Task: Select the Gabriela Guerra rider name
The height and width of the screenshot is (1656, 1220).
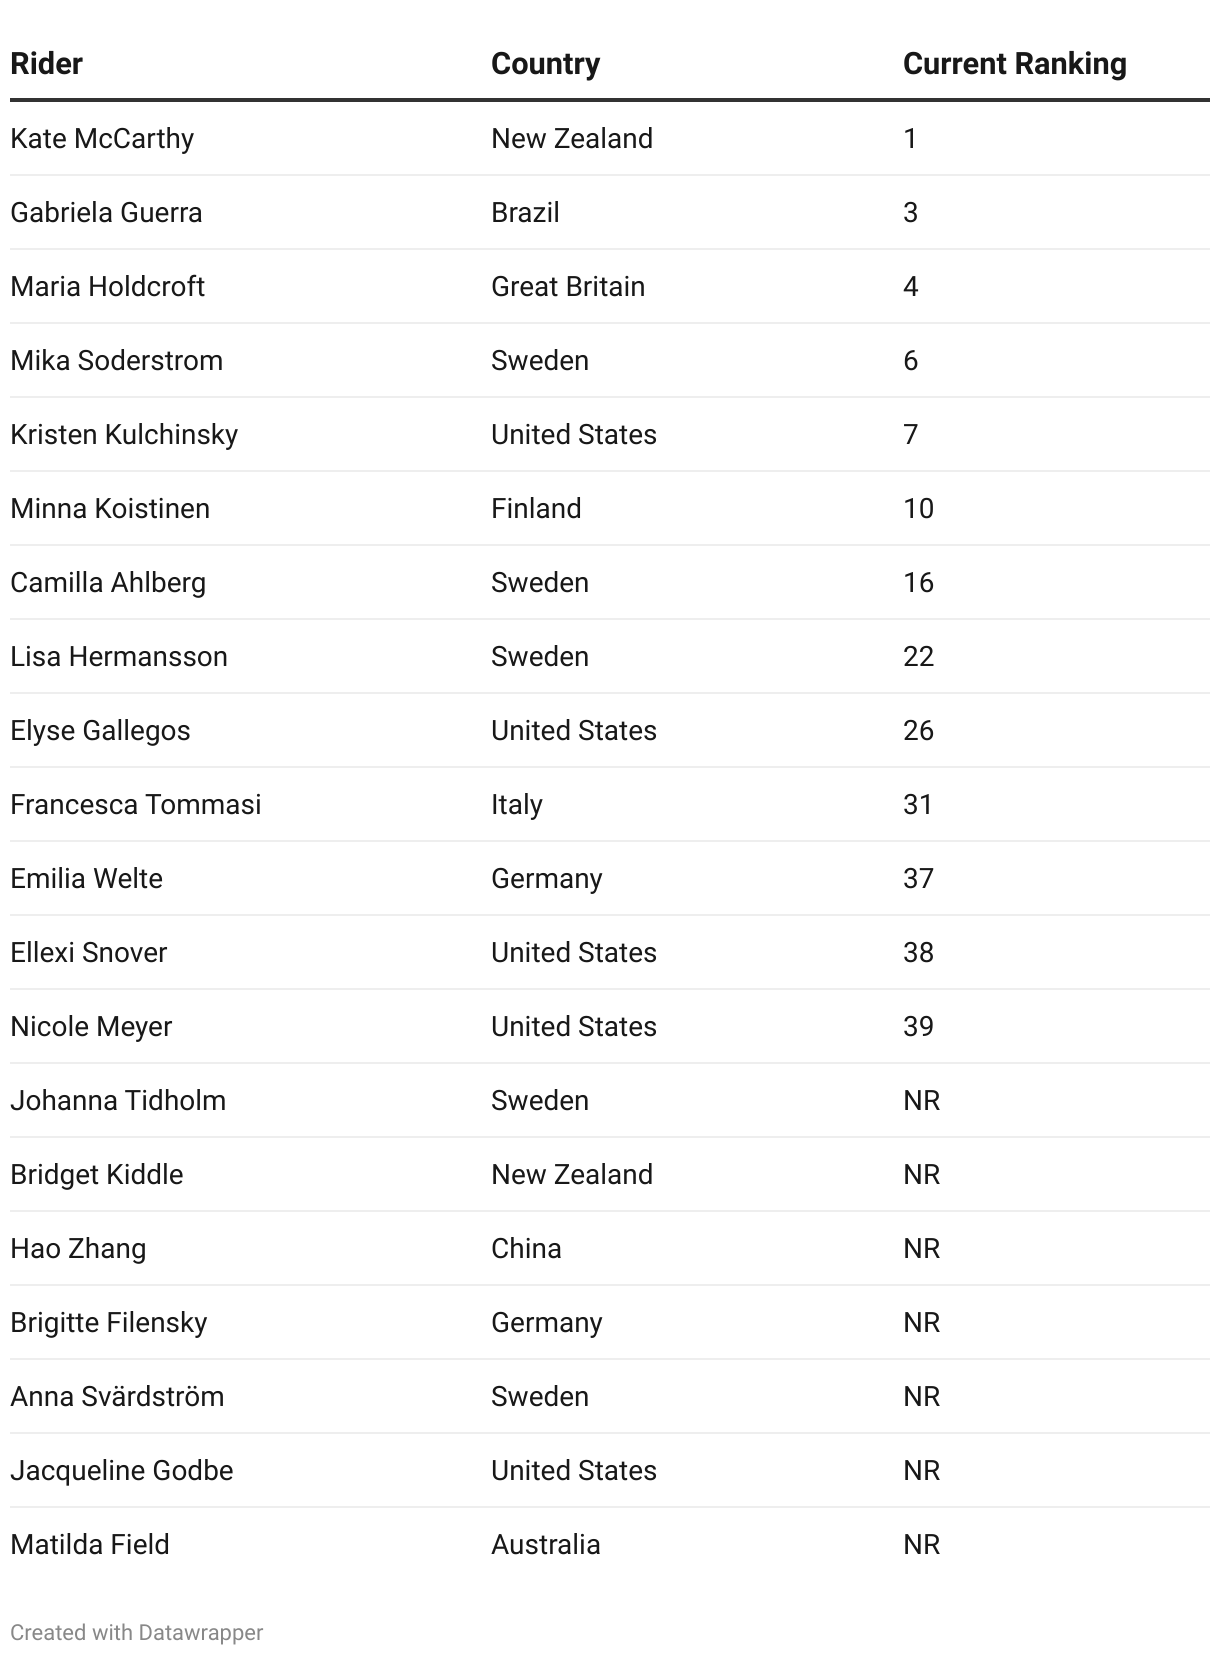Action: 106,212
